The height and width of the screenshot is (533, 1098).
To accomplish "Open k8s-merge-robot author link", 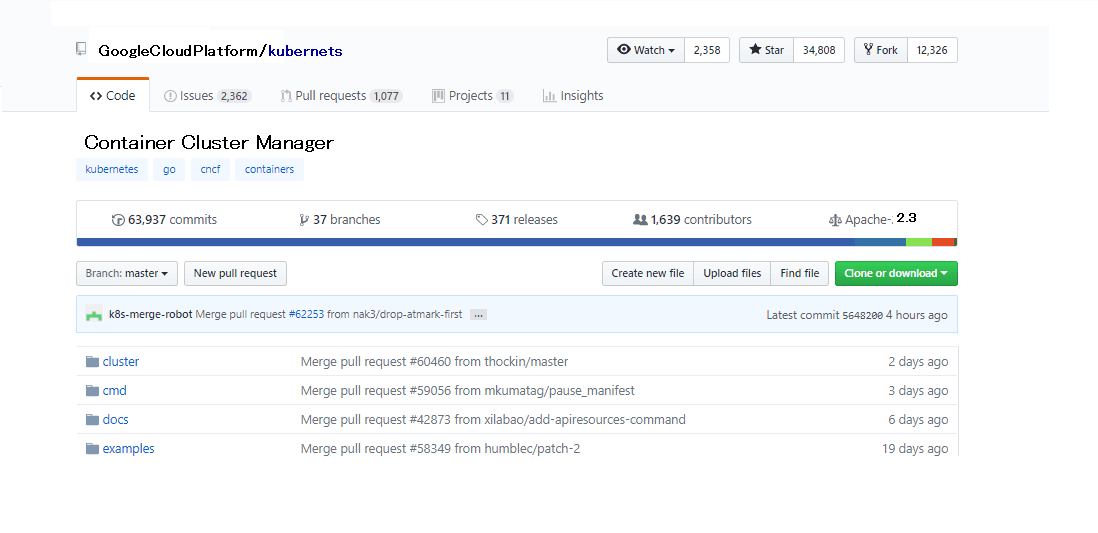I will click(x=151, y=314).
